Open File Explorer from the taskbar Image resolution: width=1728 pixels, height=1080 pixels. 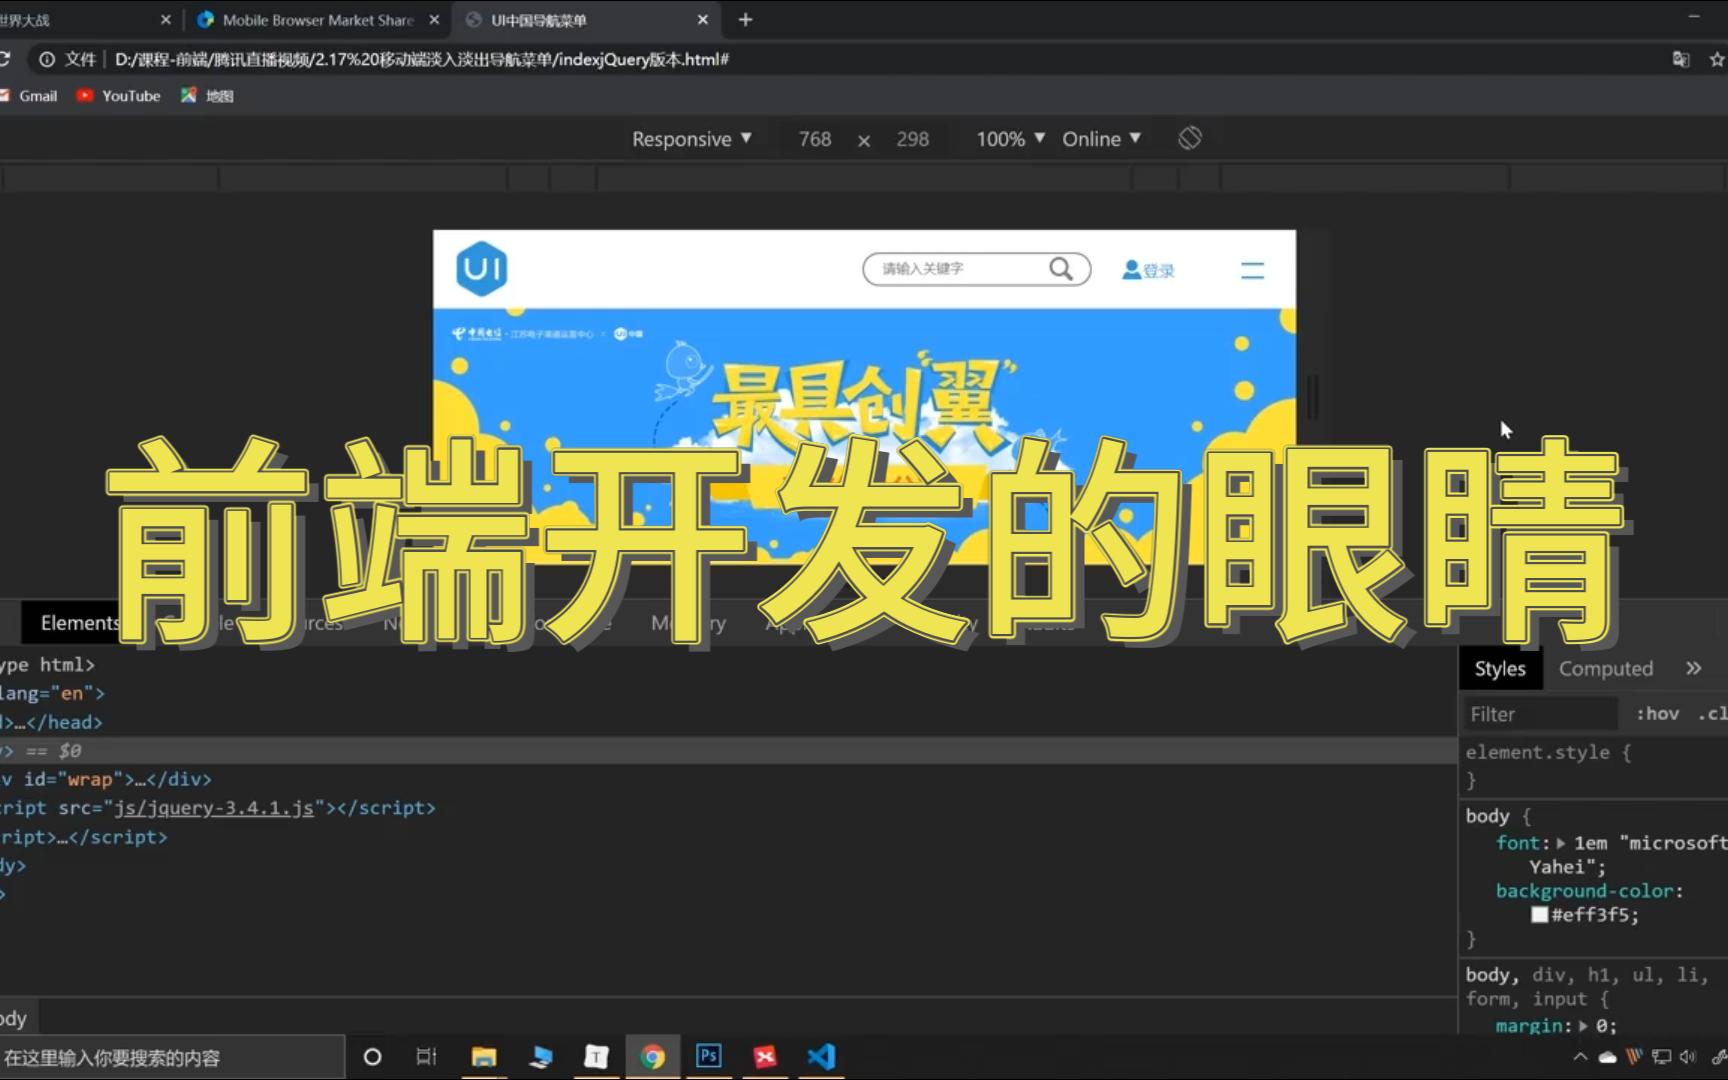pos(484,1057)
